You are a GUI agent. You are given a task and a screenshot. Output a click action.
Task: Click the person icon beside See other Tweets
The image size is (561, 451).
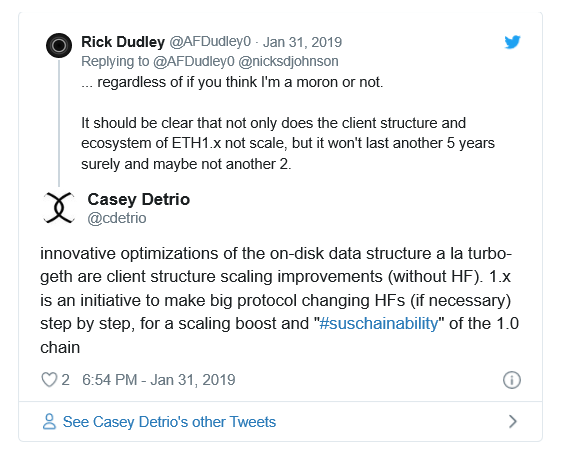49,422
